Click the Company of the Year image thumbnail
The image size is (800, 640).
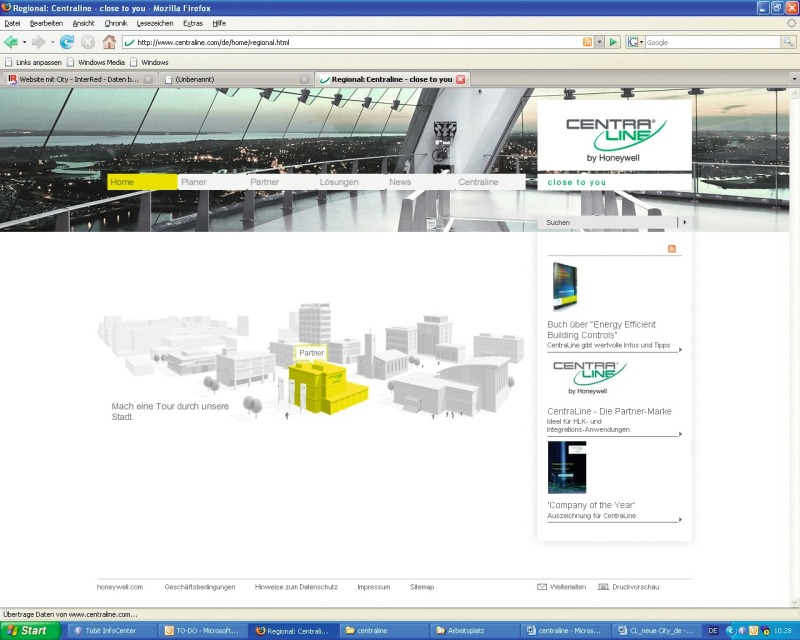point(567,467)
